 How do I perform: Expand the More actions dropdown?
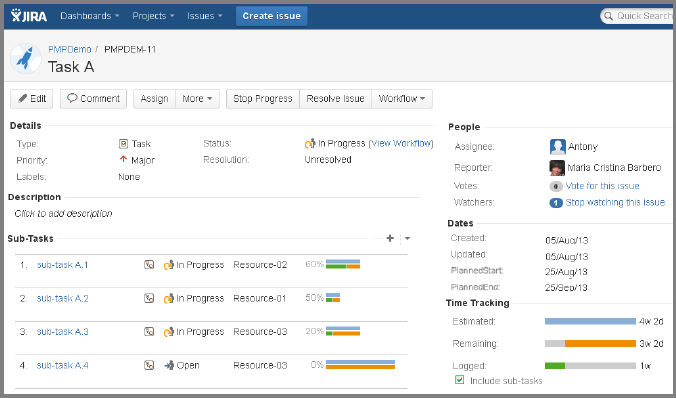pyautogui.click(x=197, y=99)
